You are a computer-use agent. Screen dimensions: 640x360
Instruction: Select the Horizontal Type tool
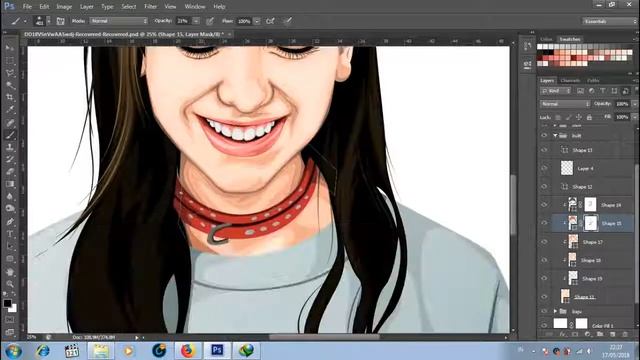(x=10, y=234)
